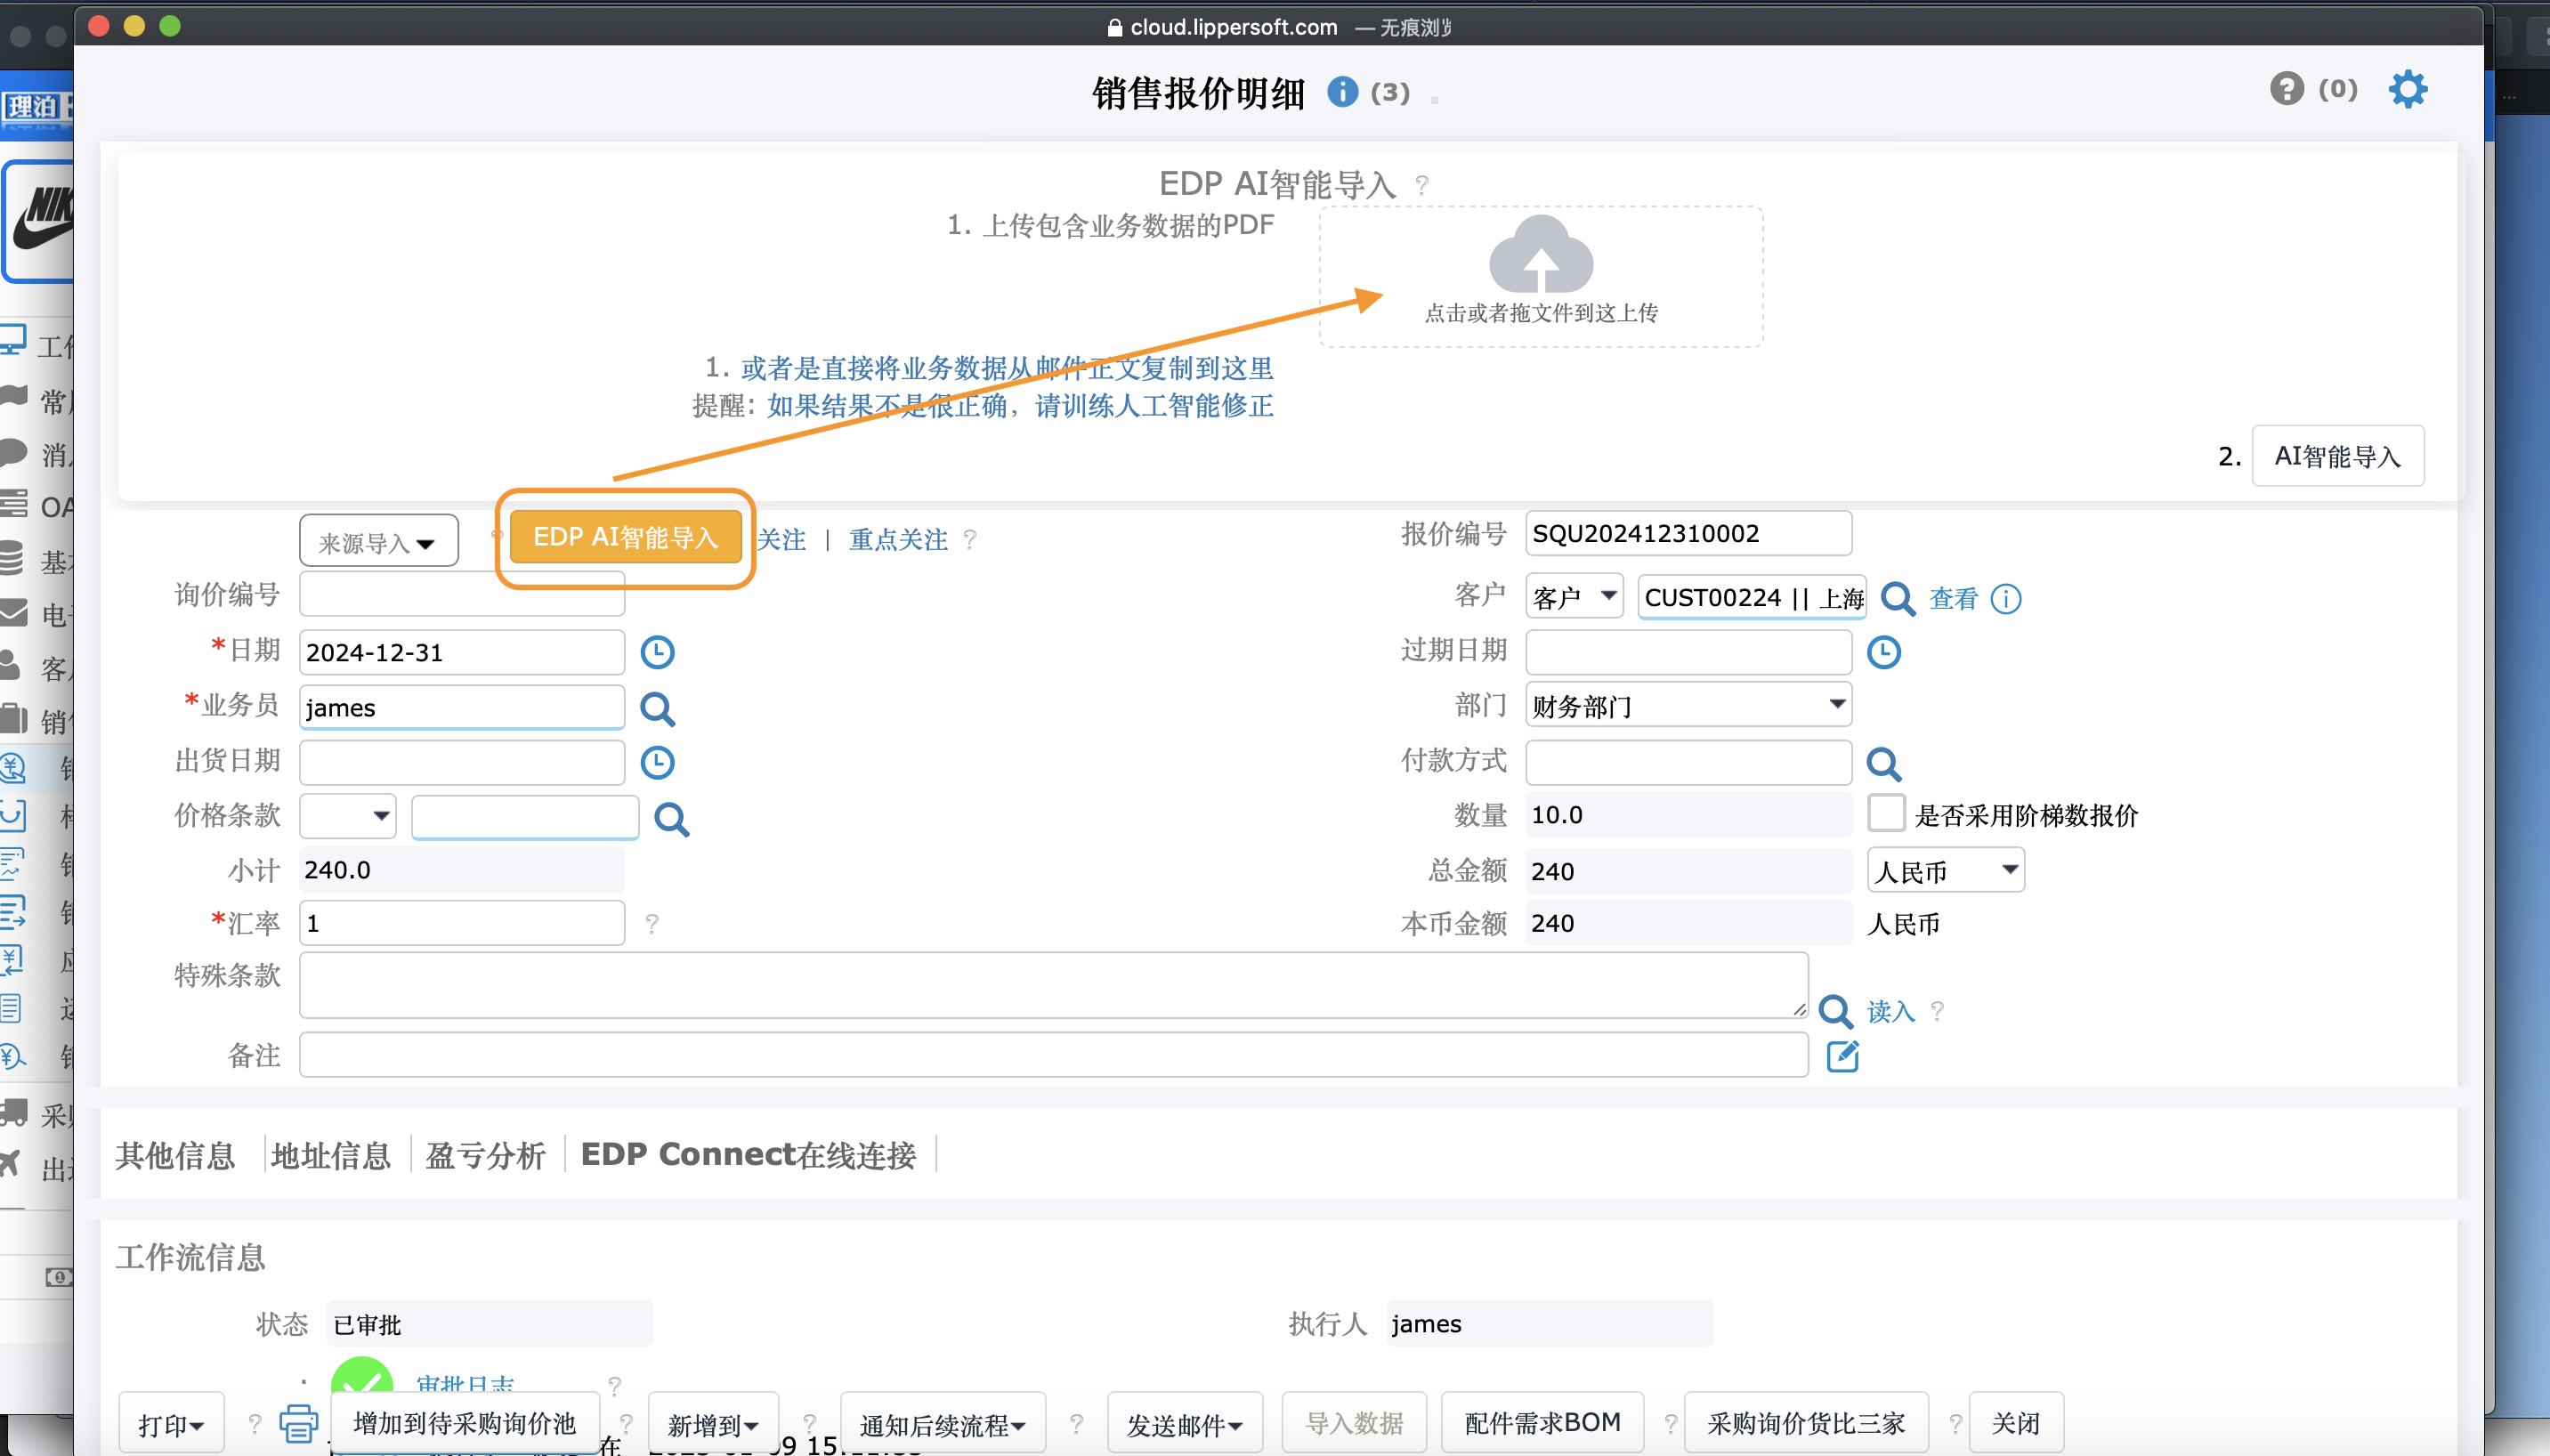
Task: Open date picker clock for 日期 field
Action: [x=657, y=653]
